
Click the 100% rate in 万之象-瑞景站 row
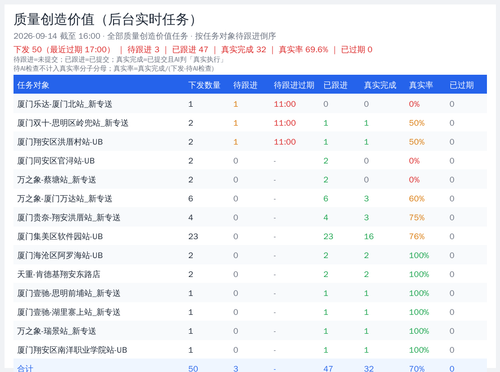419,331
